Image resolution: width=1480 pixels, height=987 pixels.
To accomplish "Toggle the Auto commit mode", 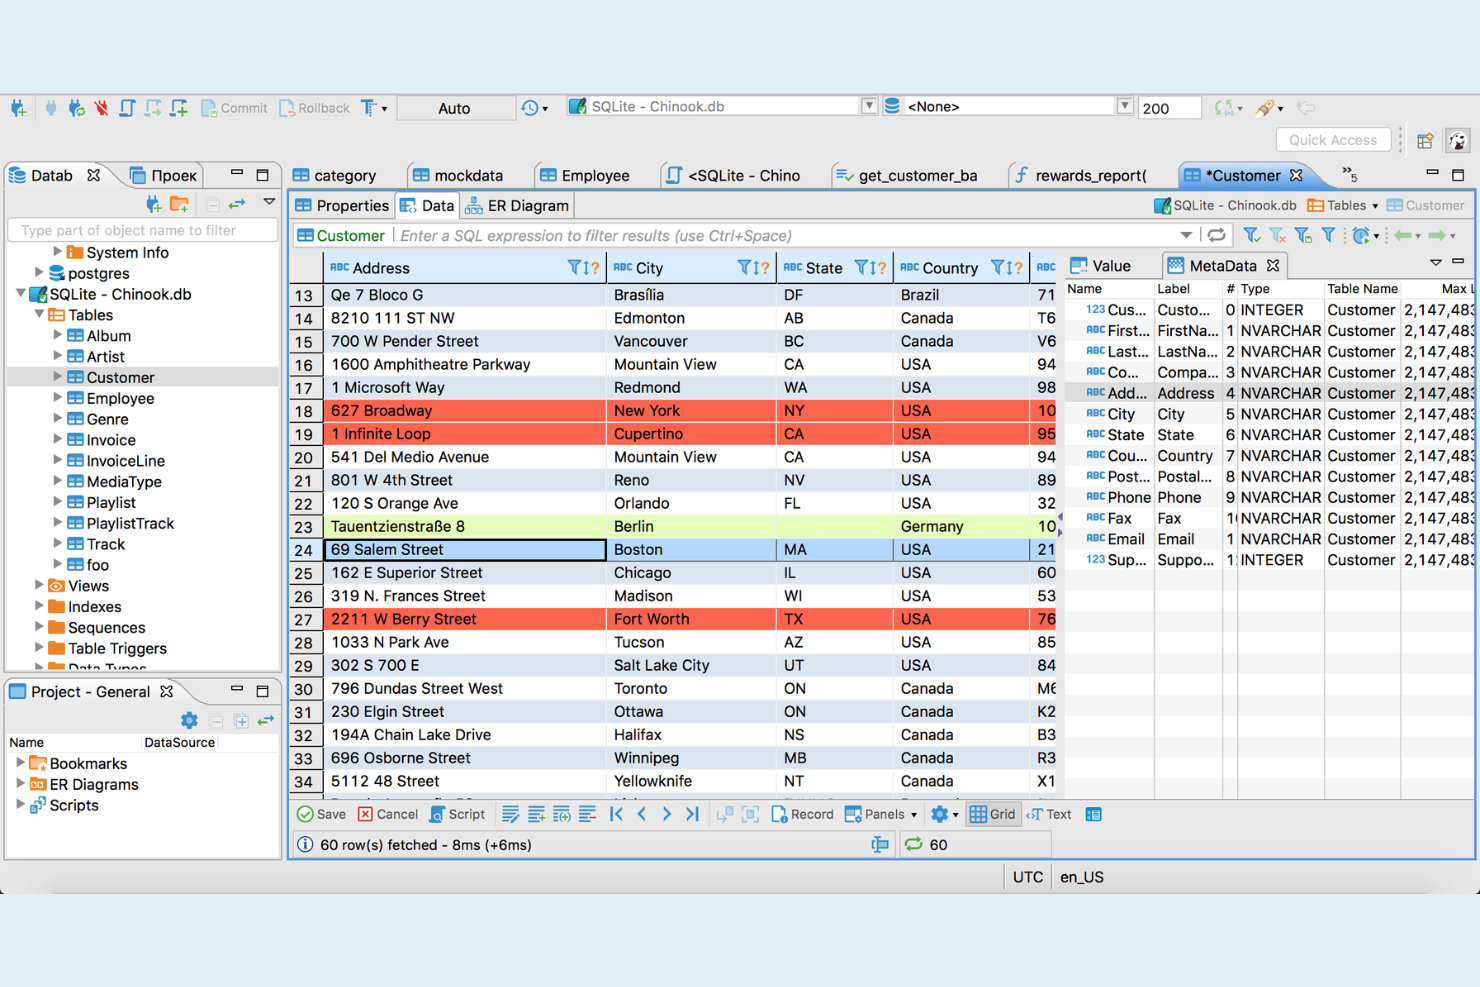I will (455, 107).
